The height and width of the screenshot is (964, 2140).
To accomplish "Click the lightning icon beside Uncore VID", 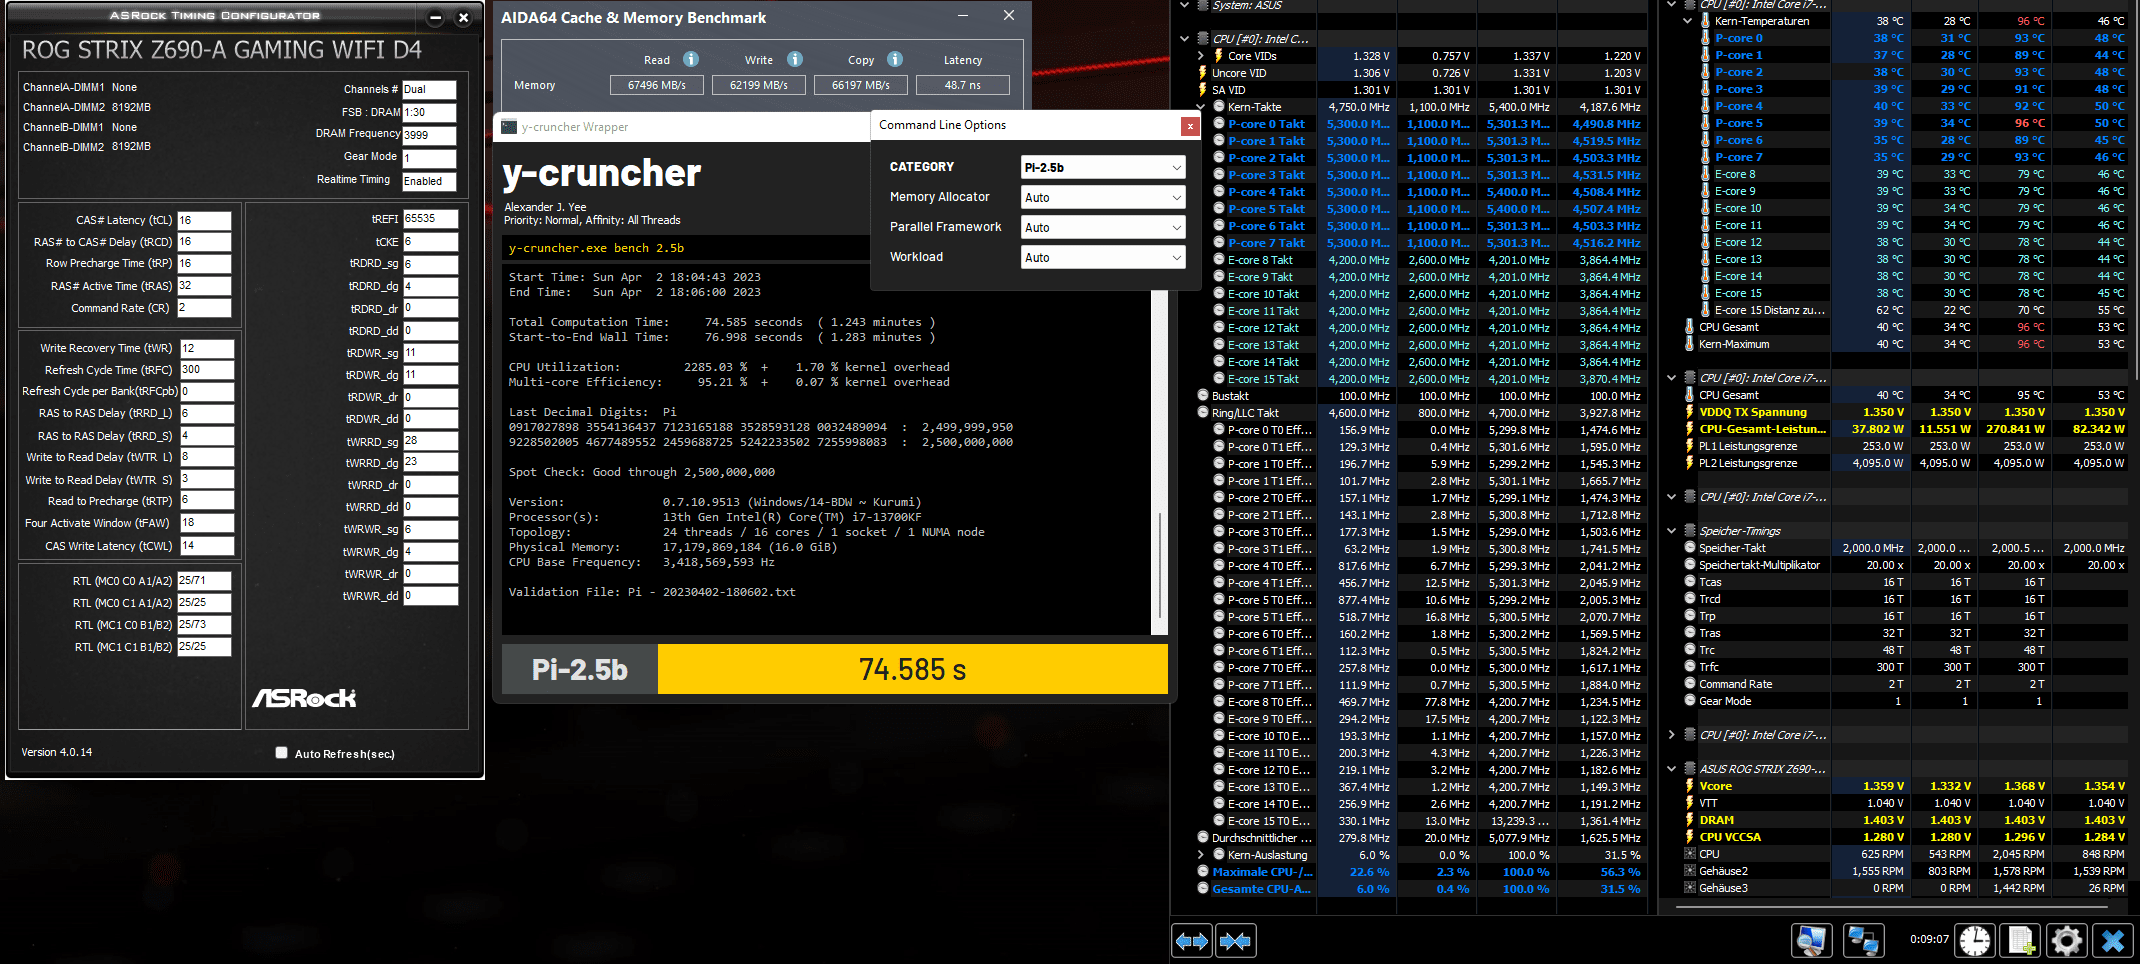I will click(x=1203, y=73).
